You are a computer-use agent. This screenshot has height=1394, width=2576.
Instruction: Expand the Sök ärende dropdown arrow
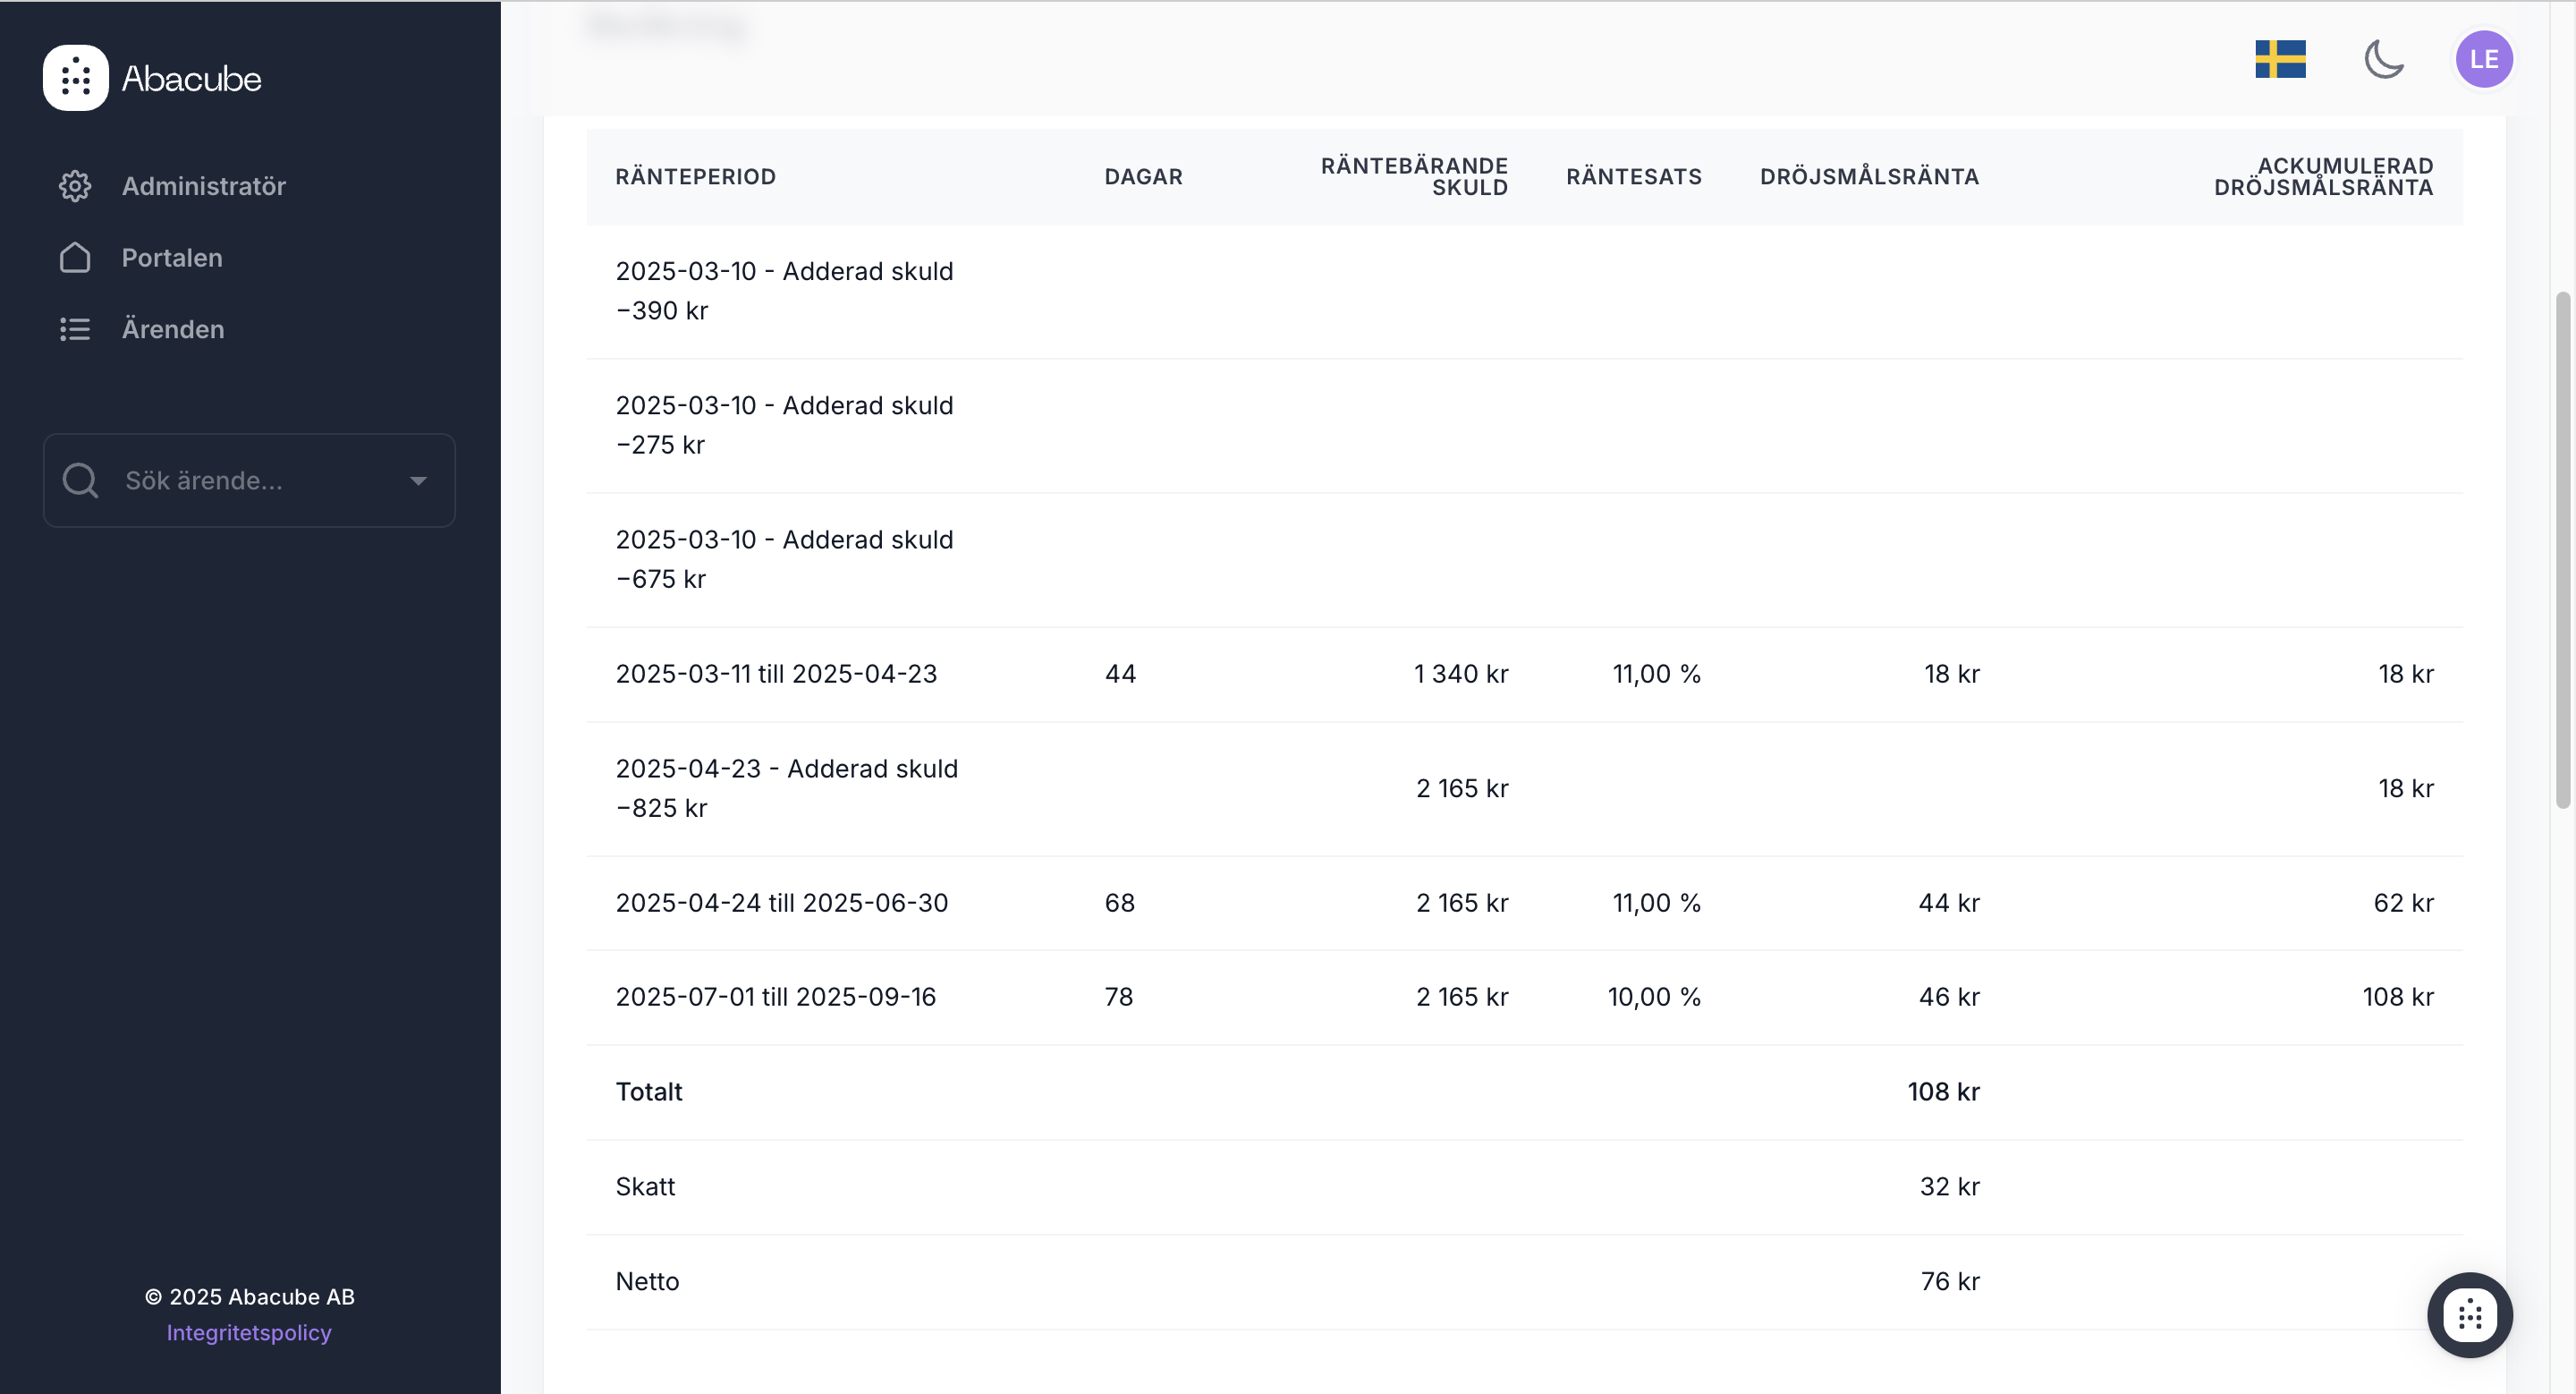tap(418, 481)
